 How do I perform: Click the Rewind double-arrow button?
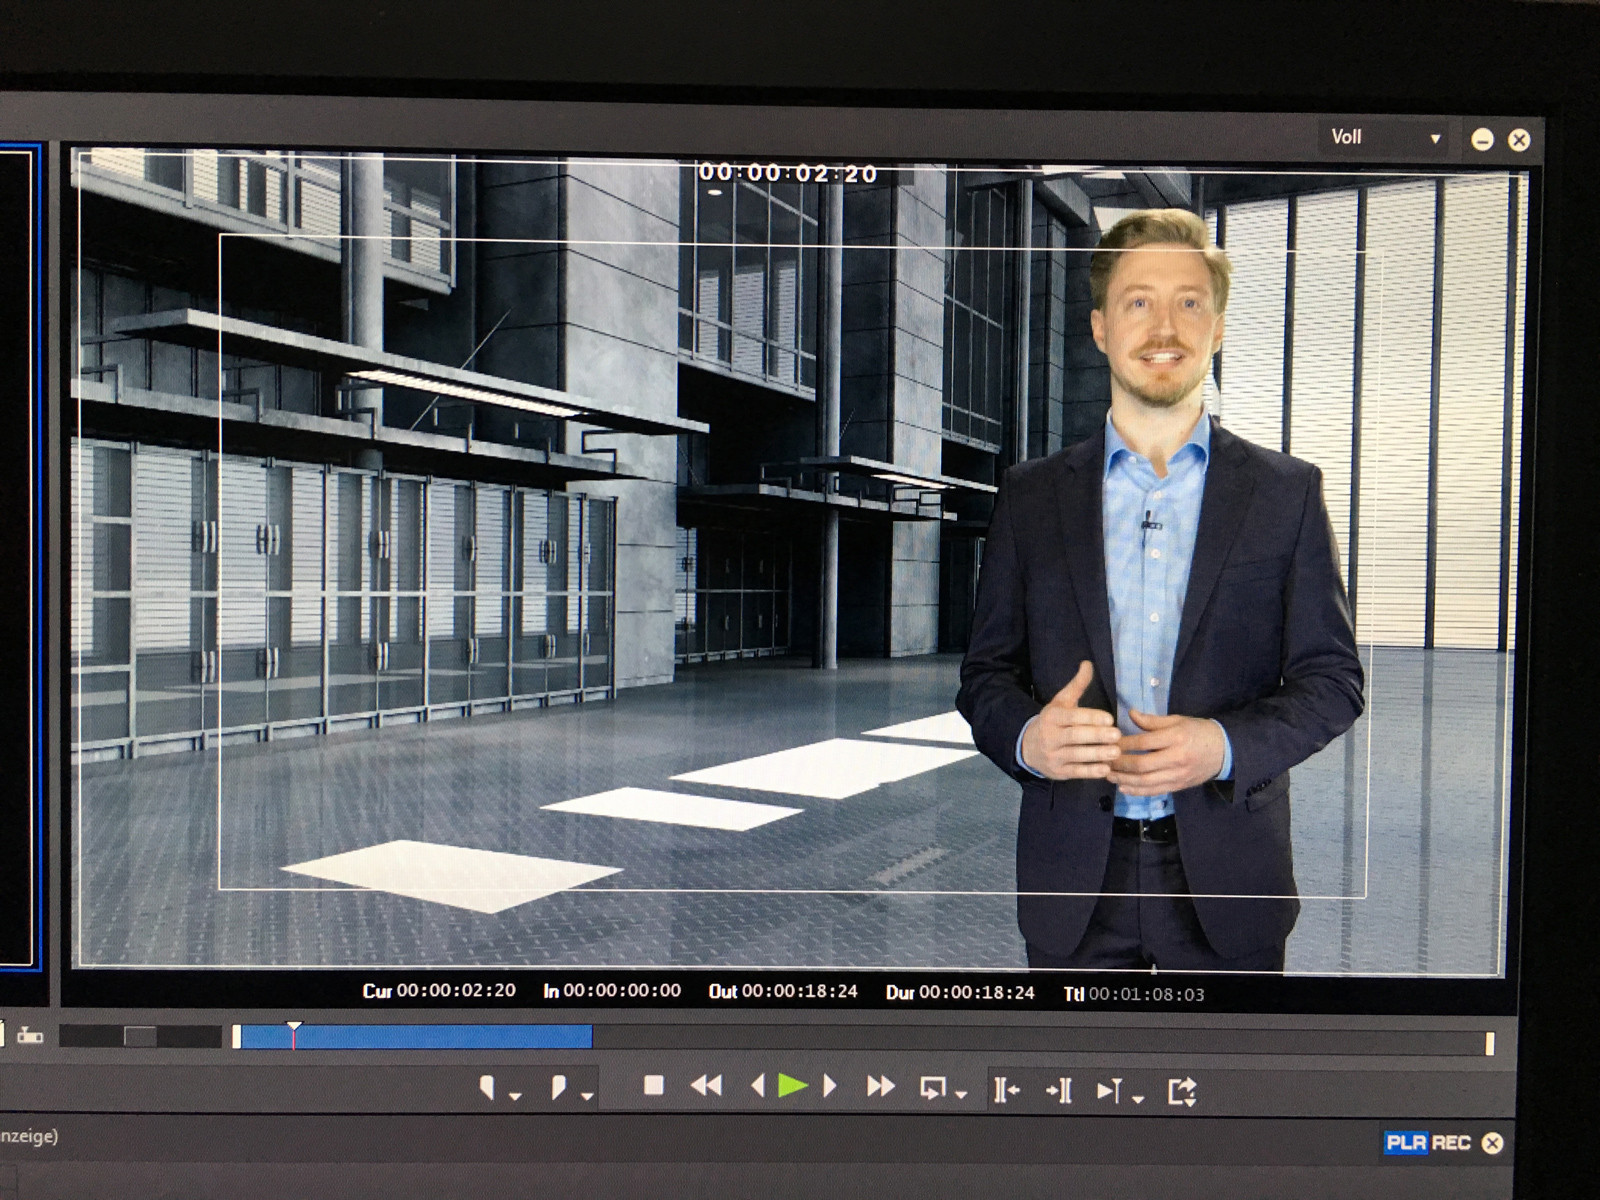[706, 1086]
